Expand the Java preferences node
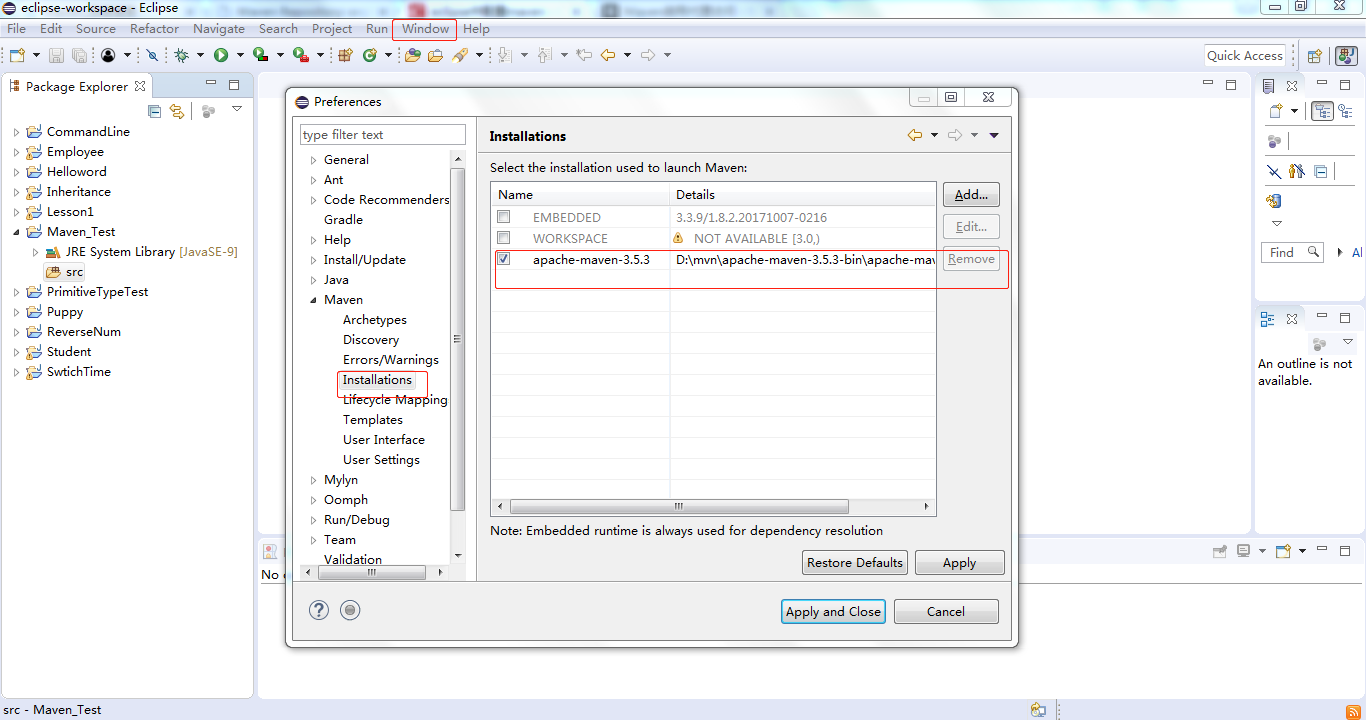 (x=313, y=280)
